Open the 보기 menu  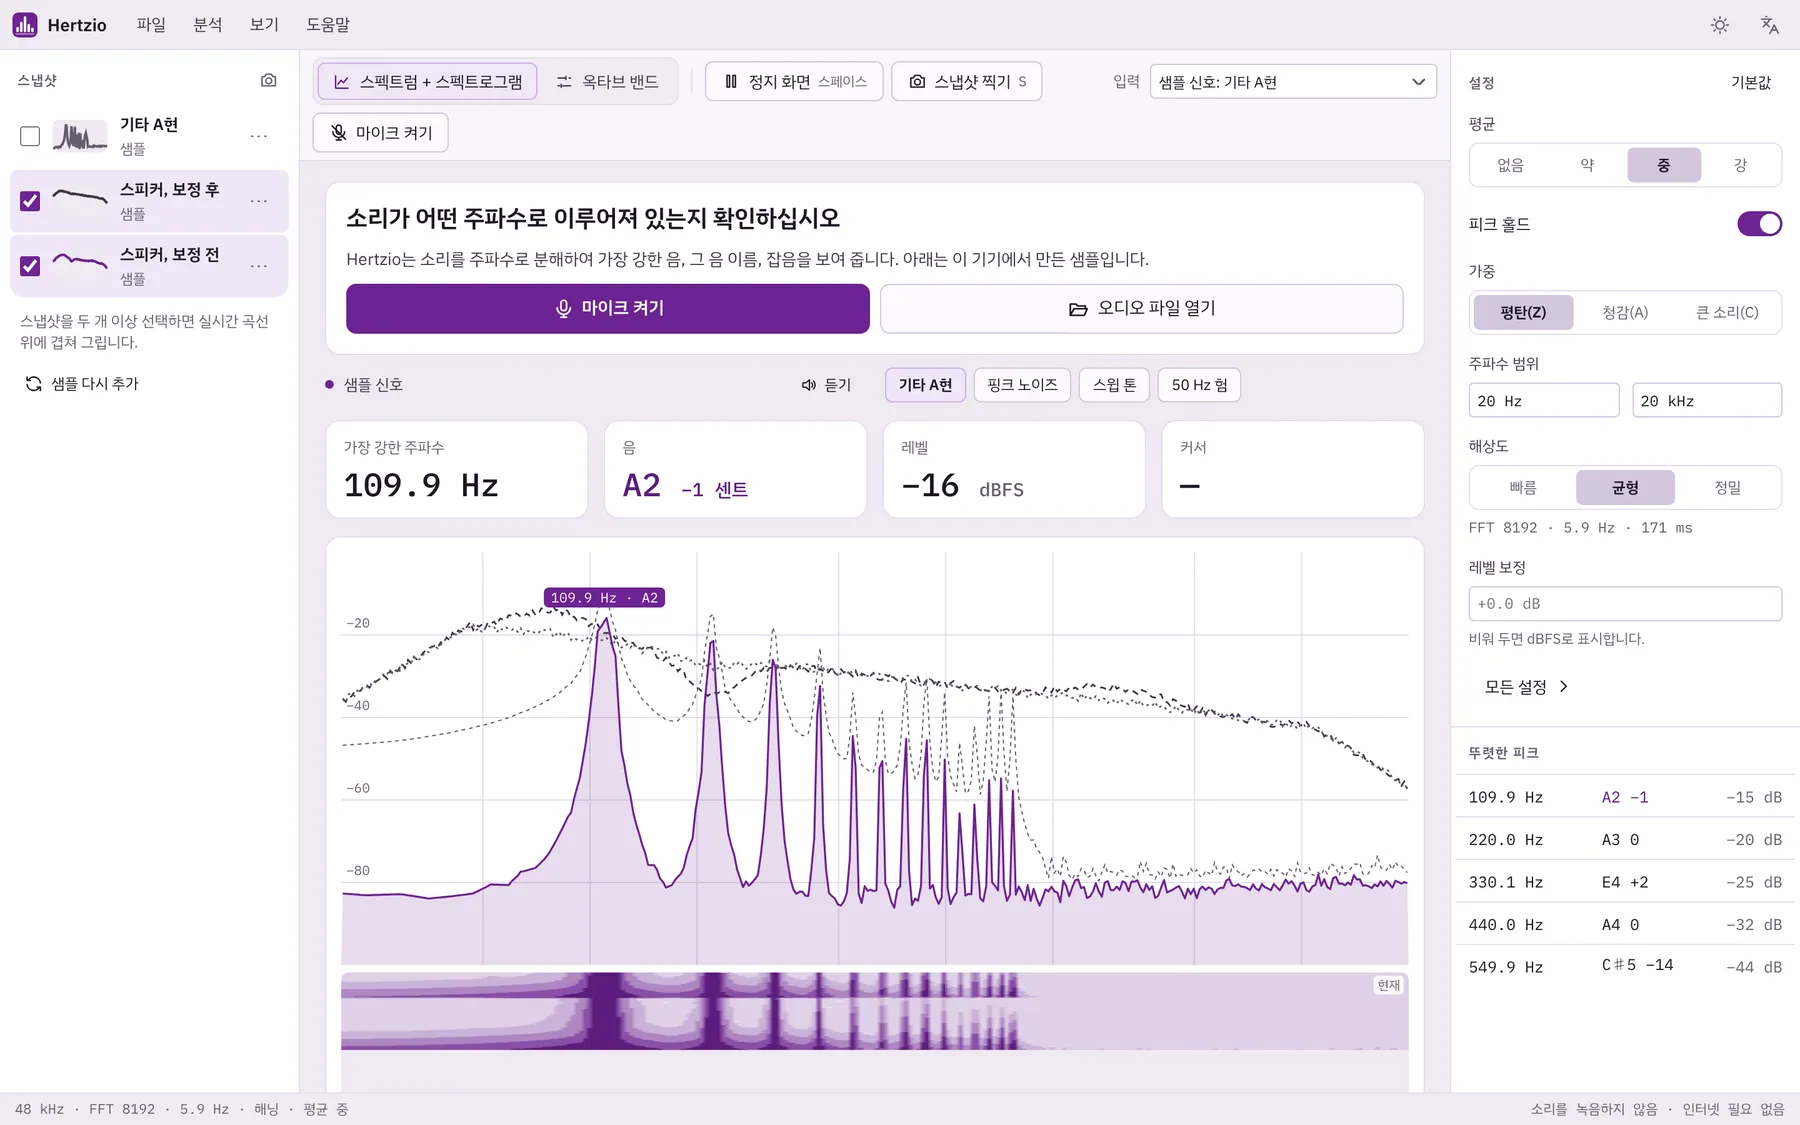[264, 25]
